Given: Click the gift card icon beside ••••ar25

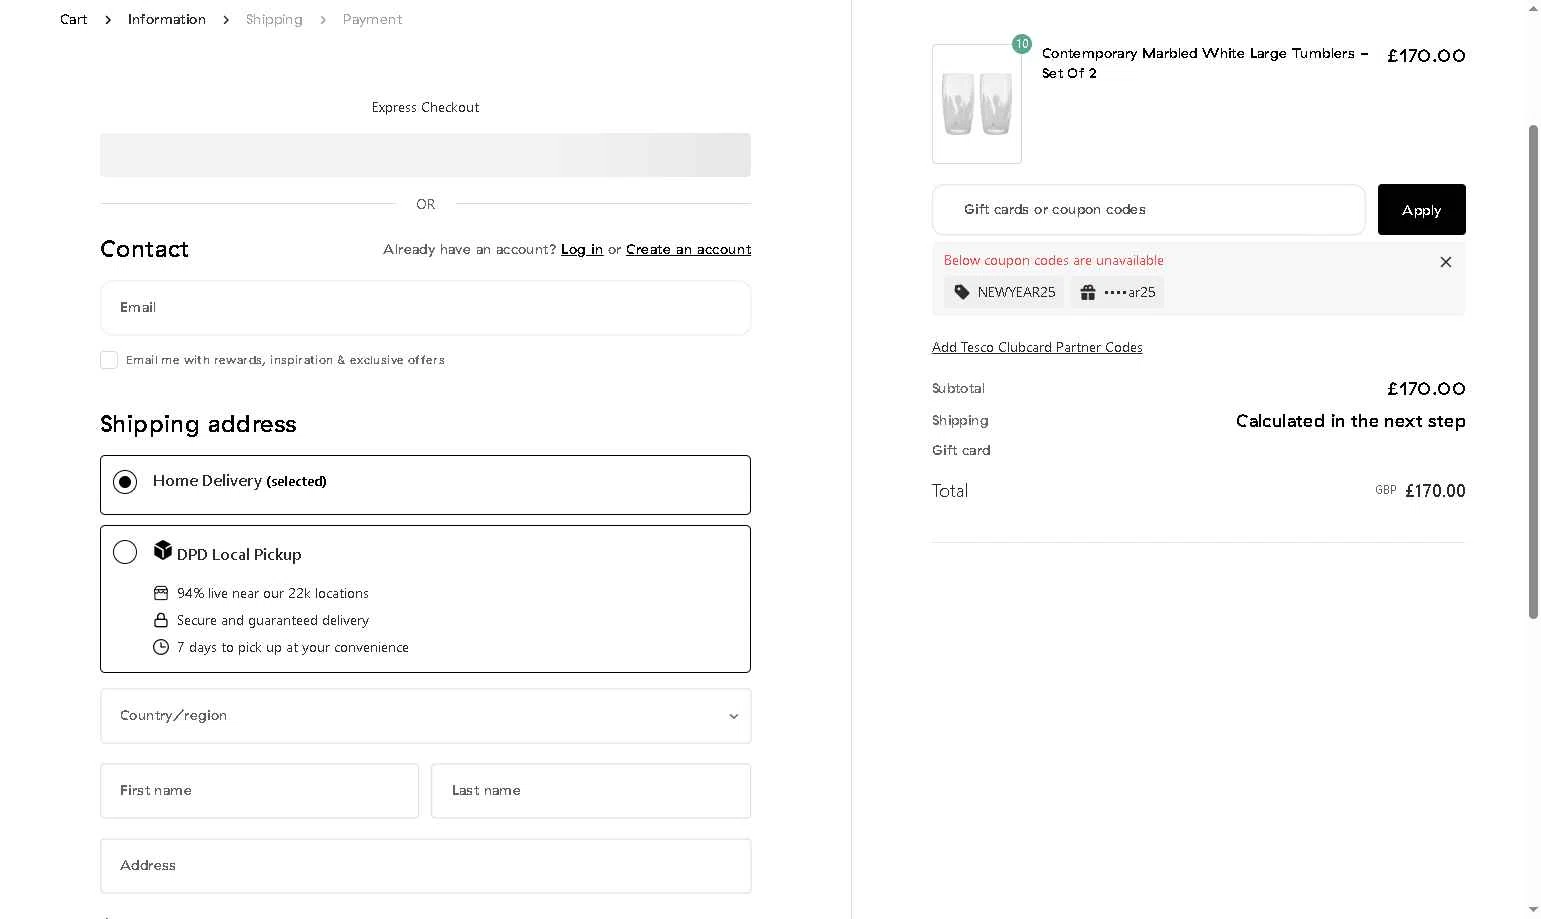Looking at the screenshot, I should click(1088, 292).
